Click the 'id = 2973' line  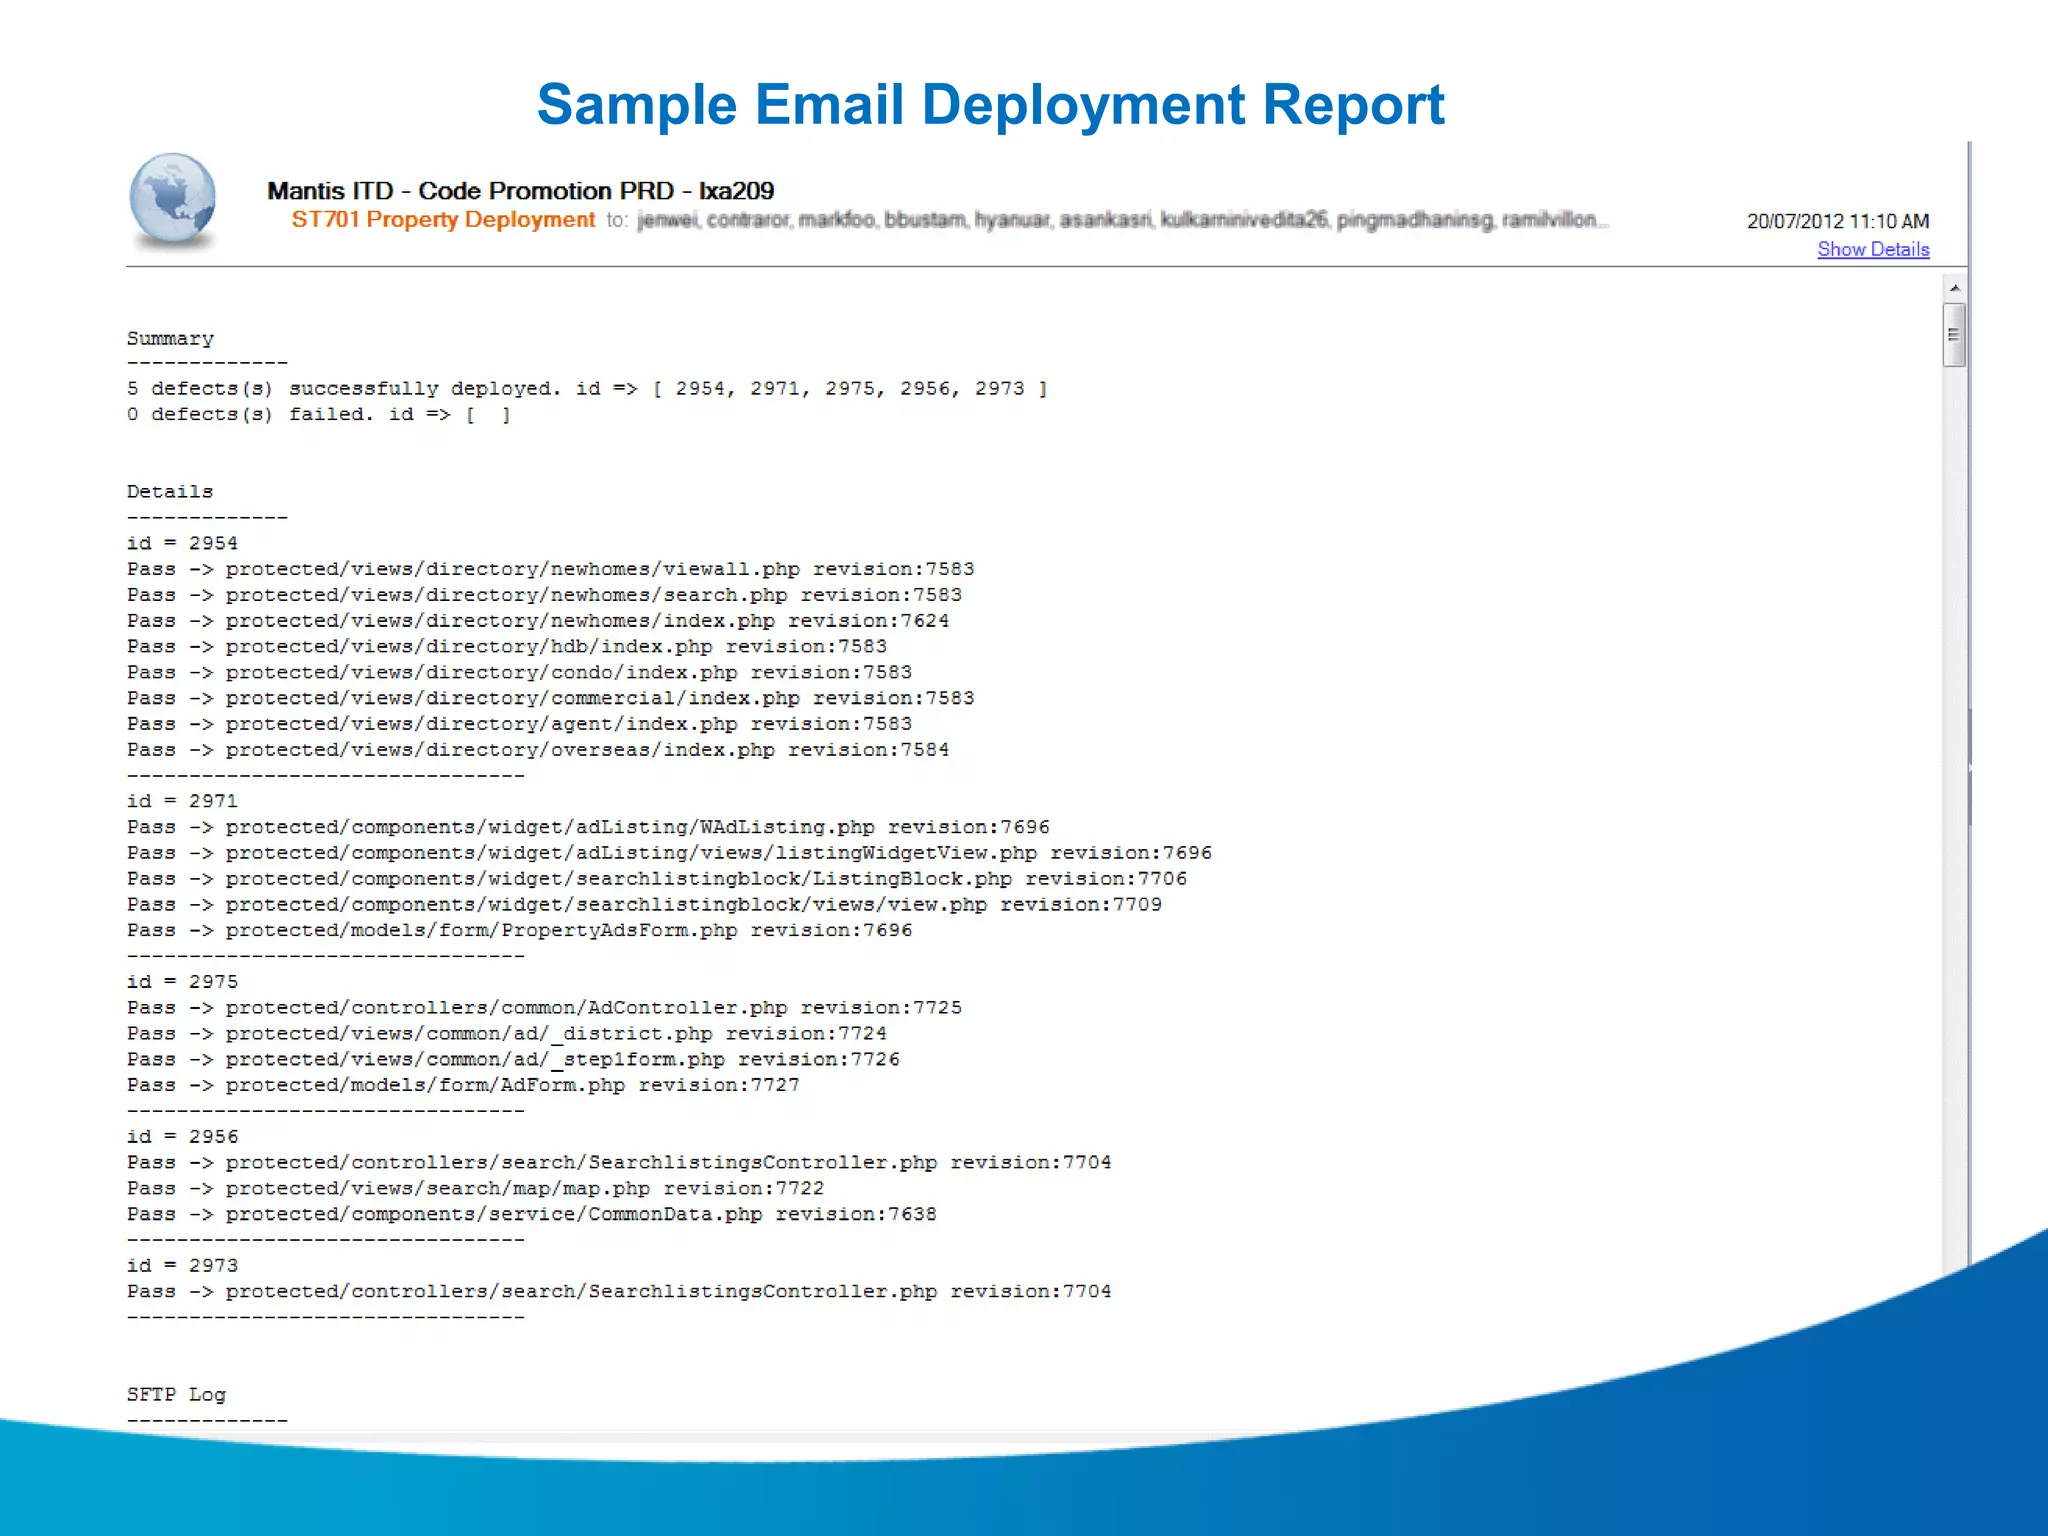[x=182, y=1266]
